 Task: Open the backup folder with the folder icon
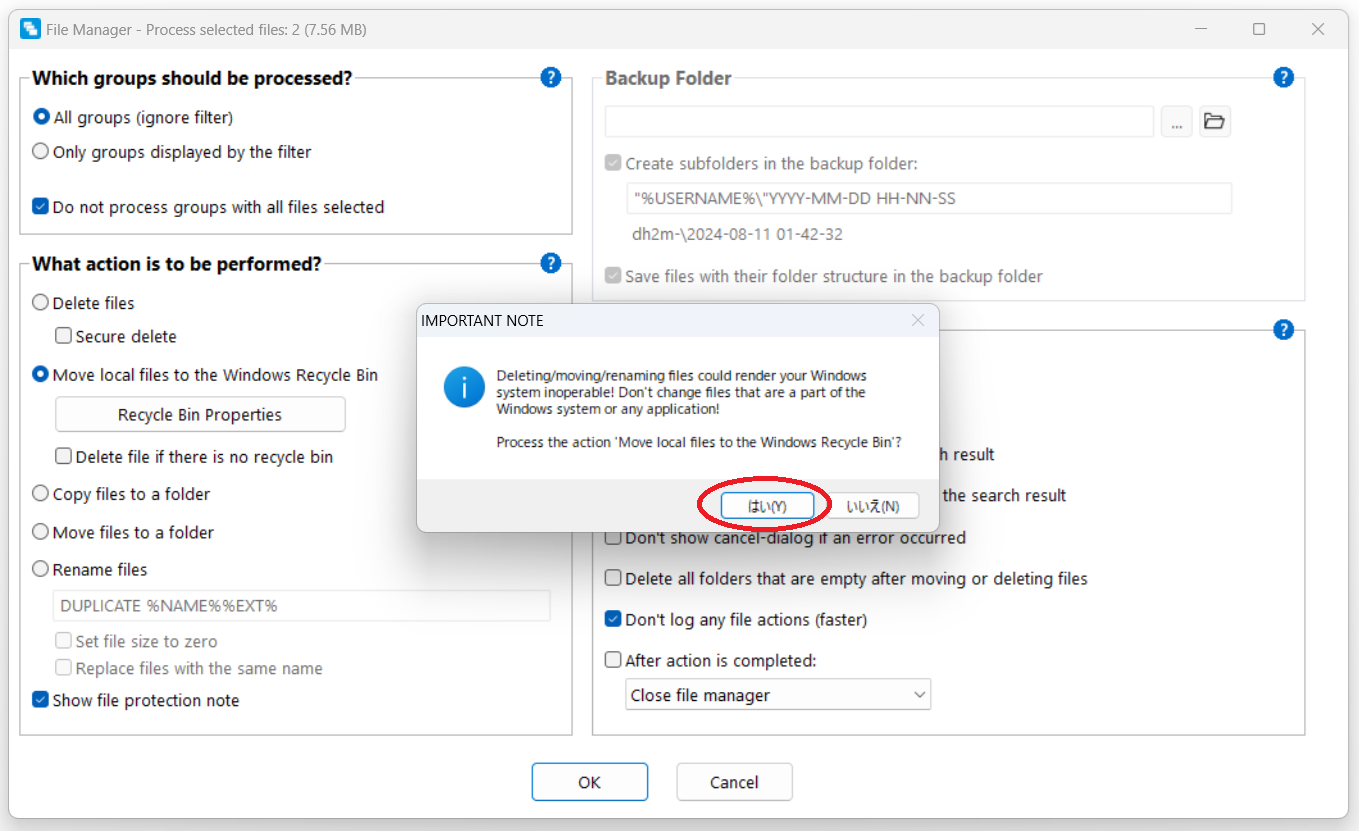(1214, 121)
